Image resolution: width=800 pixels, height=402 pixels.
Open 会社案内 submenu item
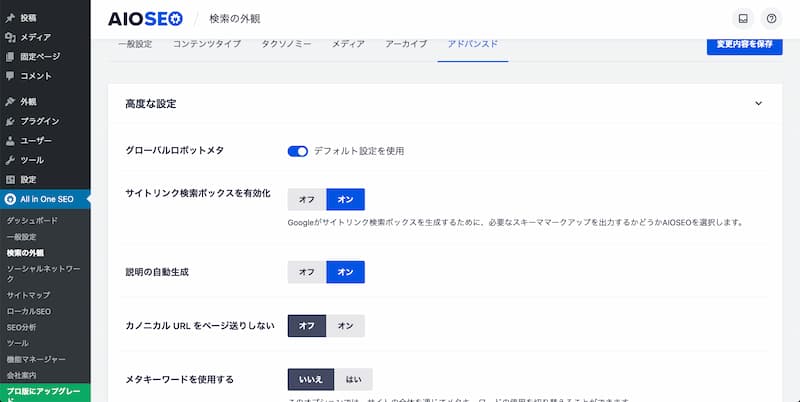pos(21,375)
